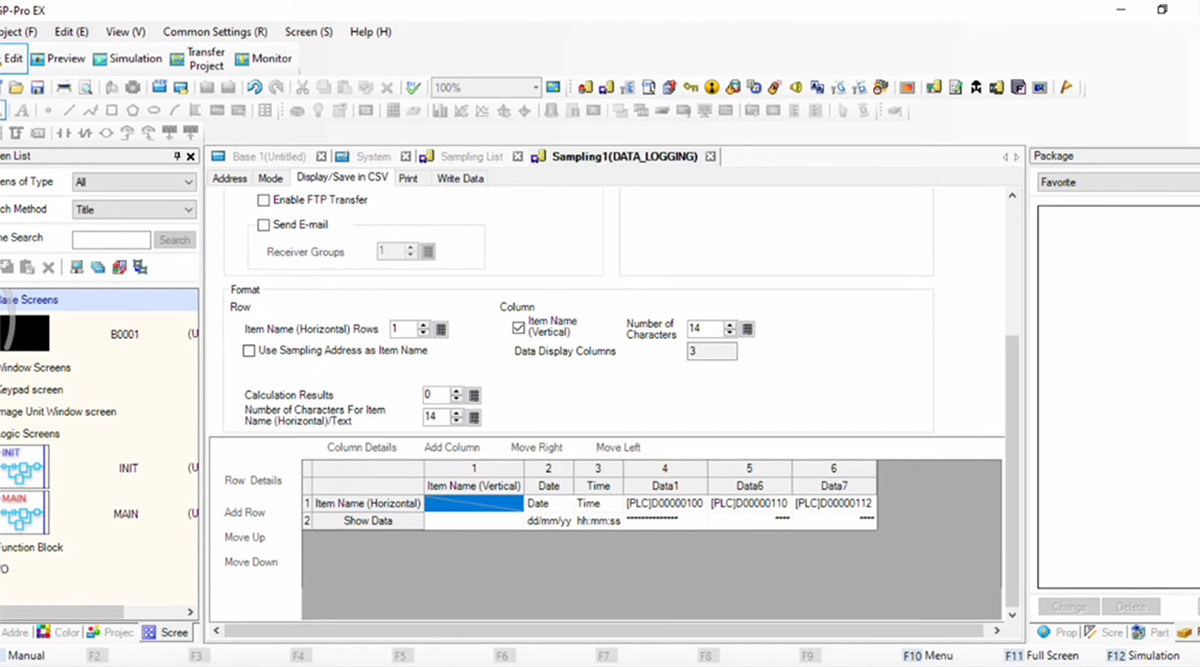
Task: Insert lamp part with bulb icon
Action: [x=318, y=110]
